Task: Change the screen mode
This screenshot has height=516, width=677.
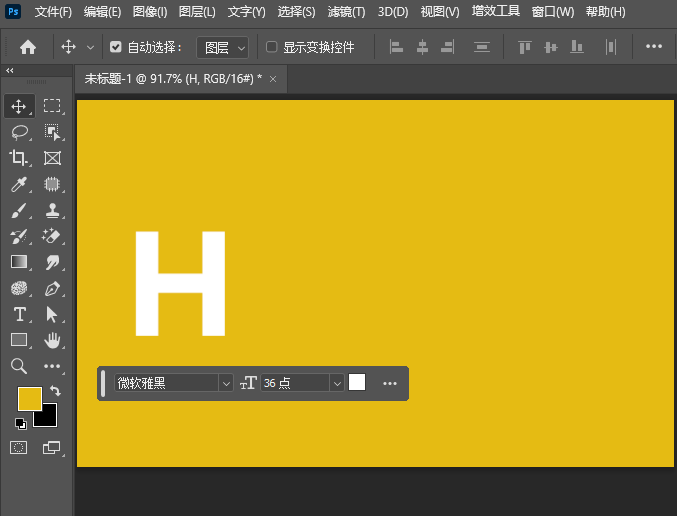Action: pos(52,448)
